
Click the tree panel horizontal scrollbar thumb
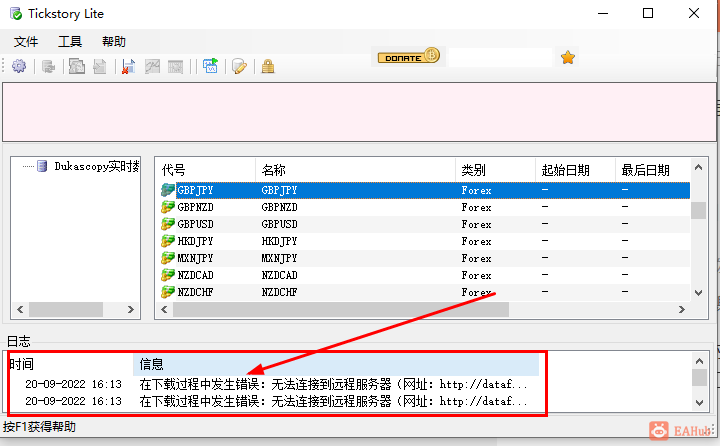pyautogui.click(x=66, y=310)
